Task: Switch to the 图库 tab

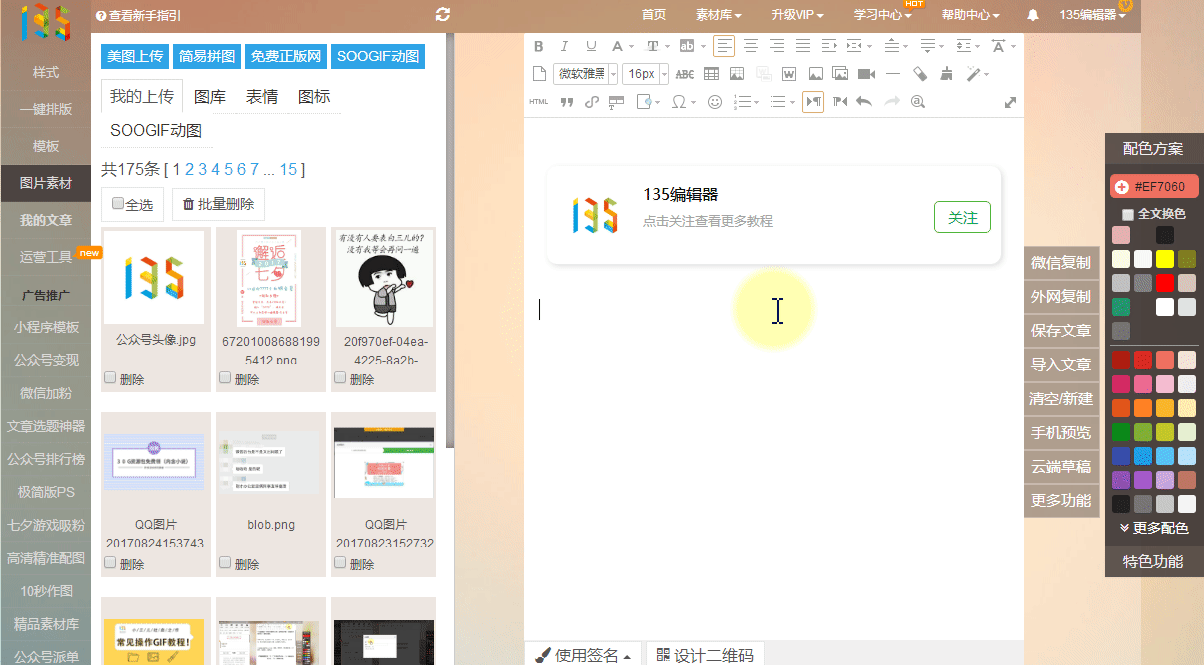Action: [x=210, y=97]
